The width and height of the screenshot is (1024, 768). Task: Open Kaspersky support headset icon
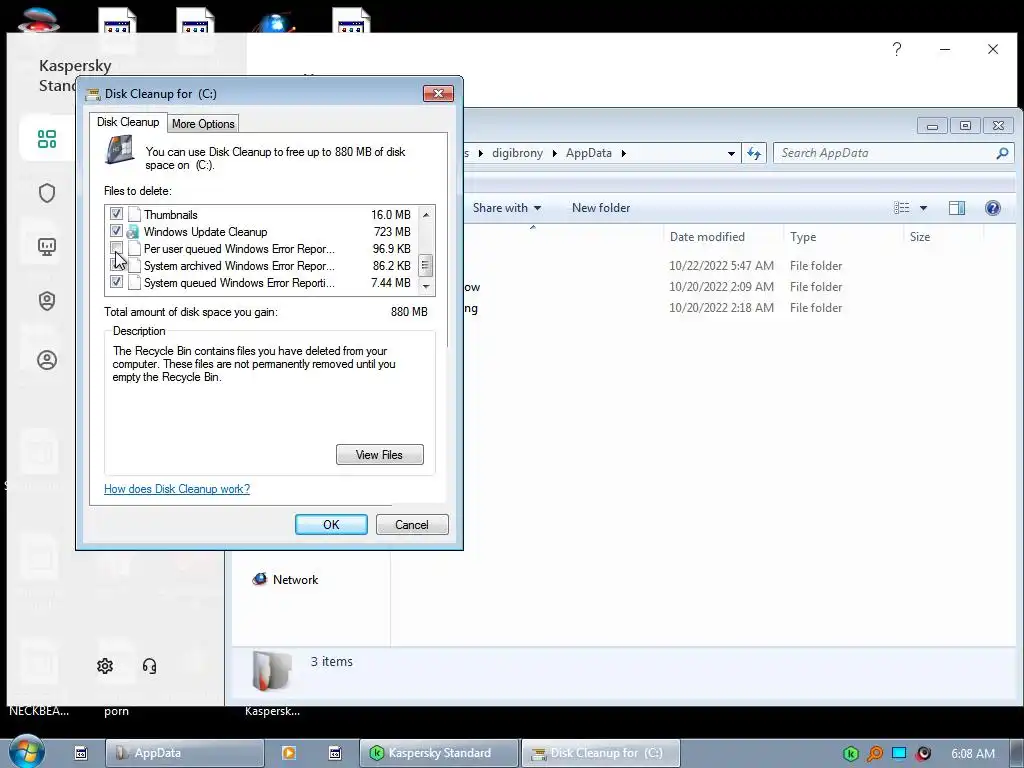pyautogui.click(x=149, y=665)
